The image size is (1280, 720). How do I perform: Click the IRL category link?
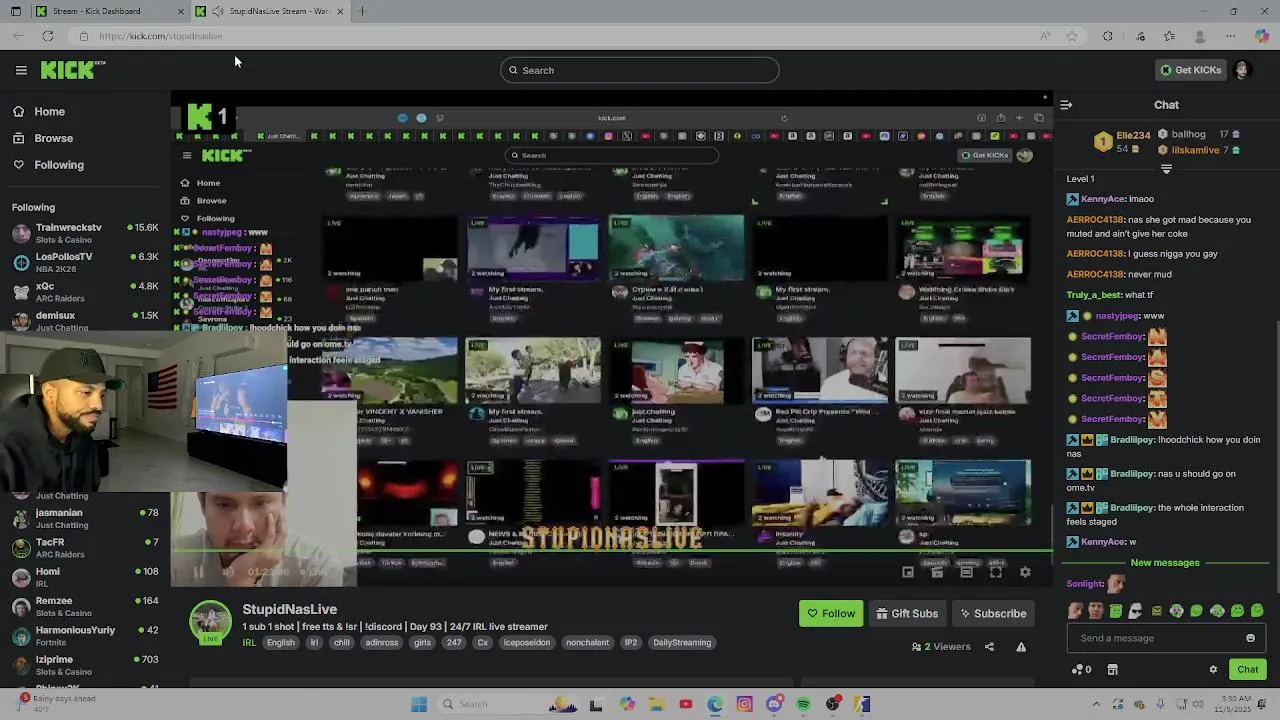[x=249, y=643]
